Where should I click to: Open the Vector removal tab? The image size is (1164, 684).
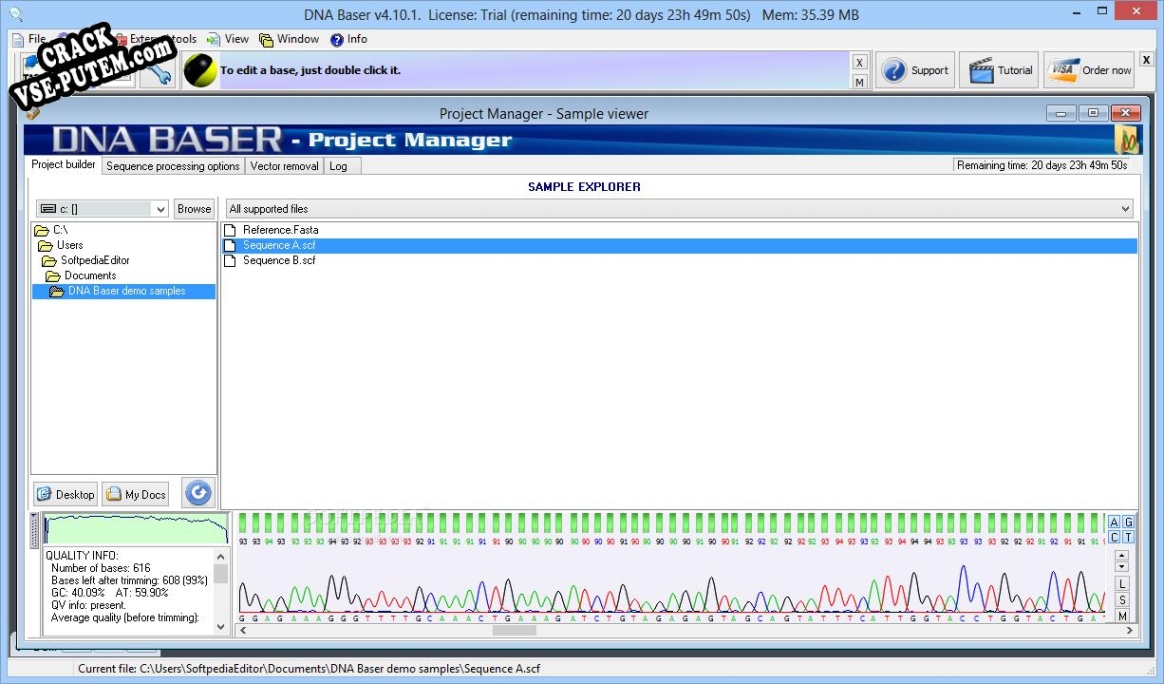click(284, 166)
